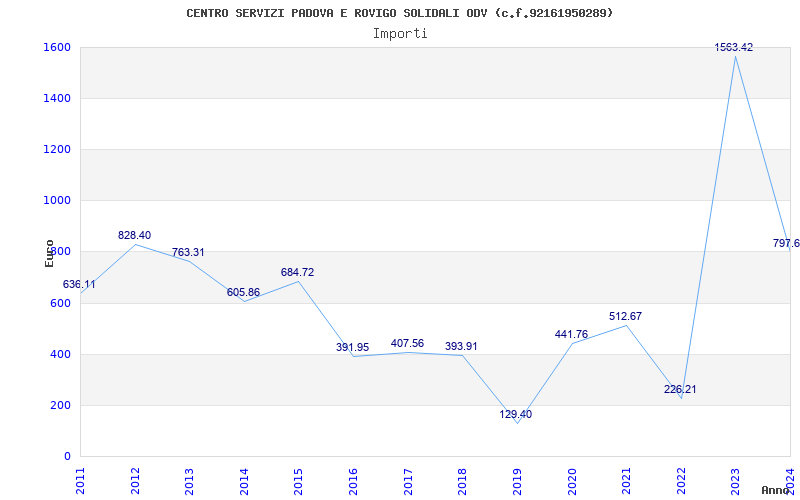The width and height of the screenshot is (800, 500).
Task: Click the 1563.42 peak data label
Action: pyautogui.click(x=734, y=47)
